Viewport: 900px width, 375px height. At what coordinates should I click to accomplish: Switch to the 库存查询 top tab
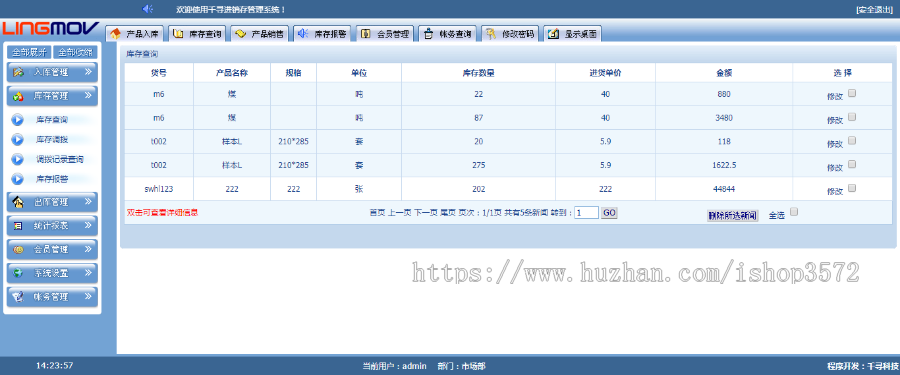pyautogui.click(x=197, y=34)
